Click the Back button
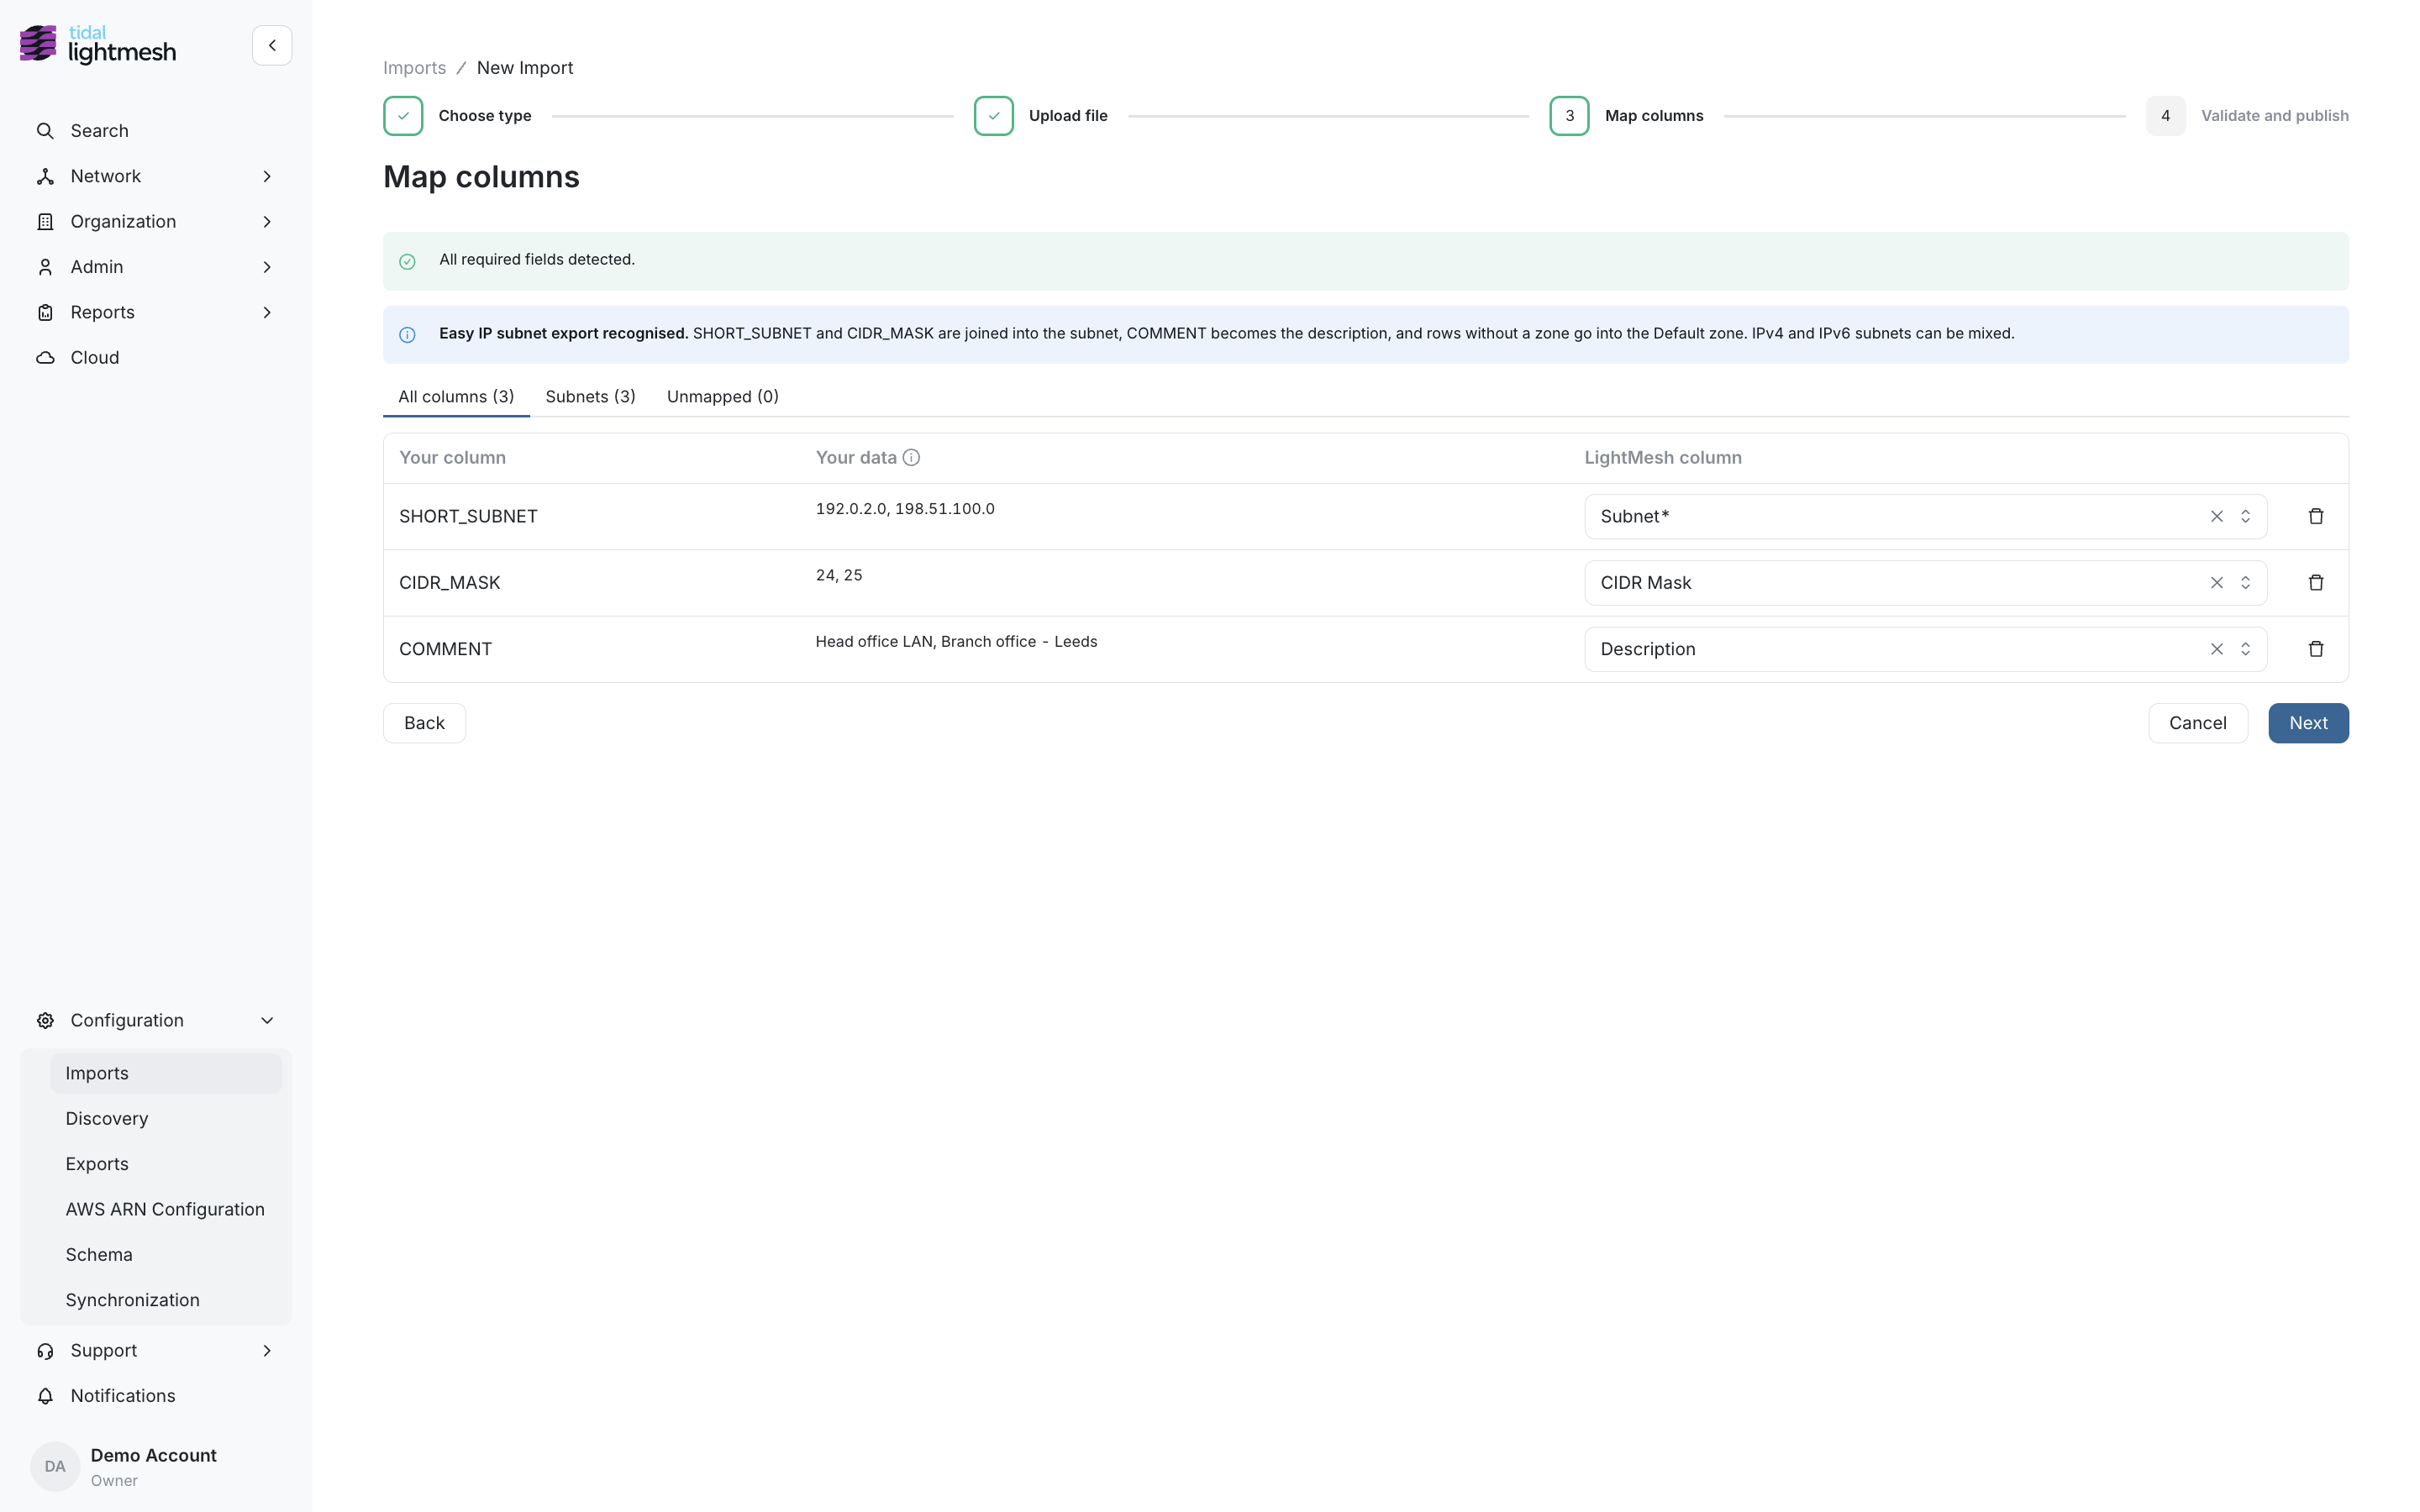 click(x=424, y=723)
